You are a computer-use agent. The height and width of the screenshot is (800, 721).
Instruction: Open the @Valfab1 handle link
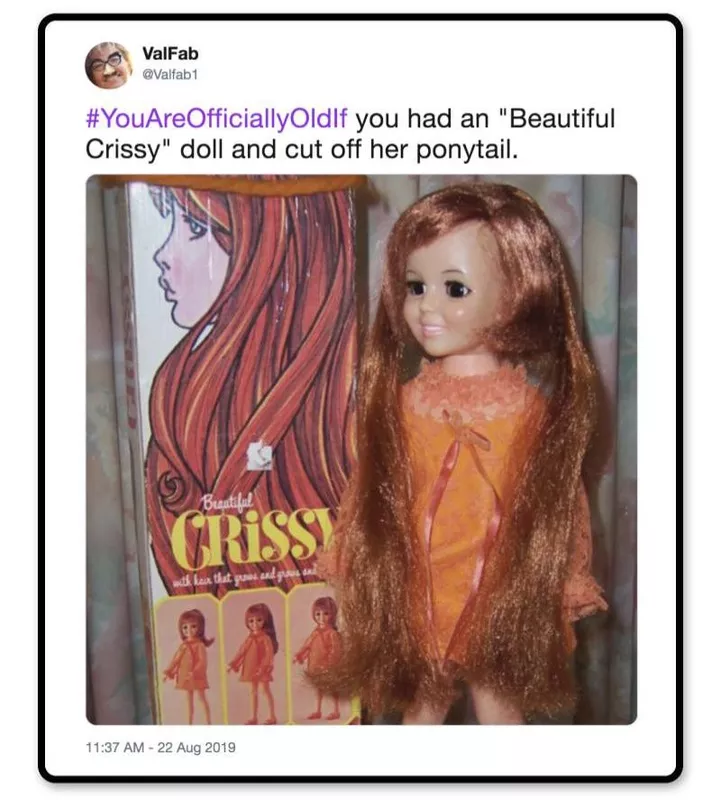coord(169,74)
